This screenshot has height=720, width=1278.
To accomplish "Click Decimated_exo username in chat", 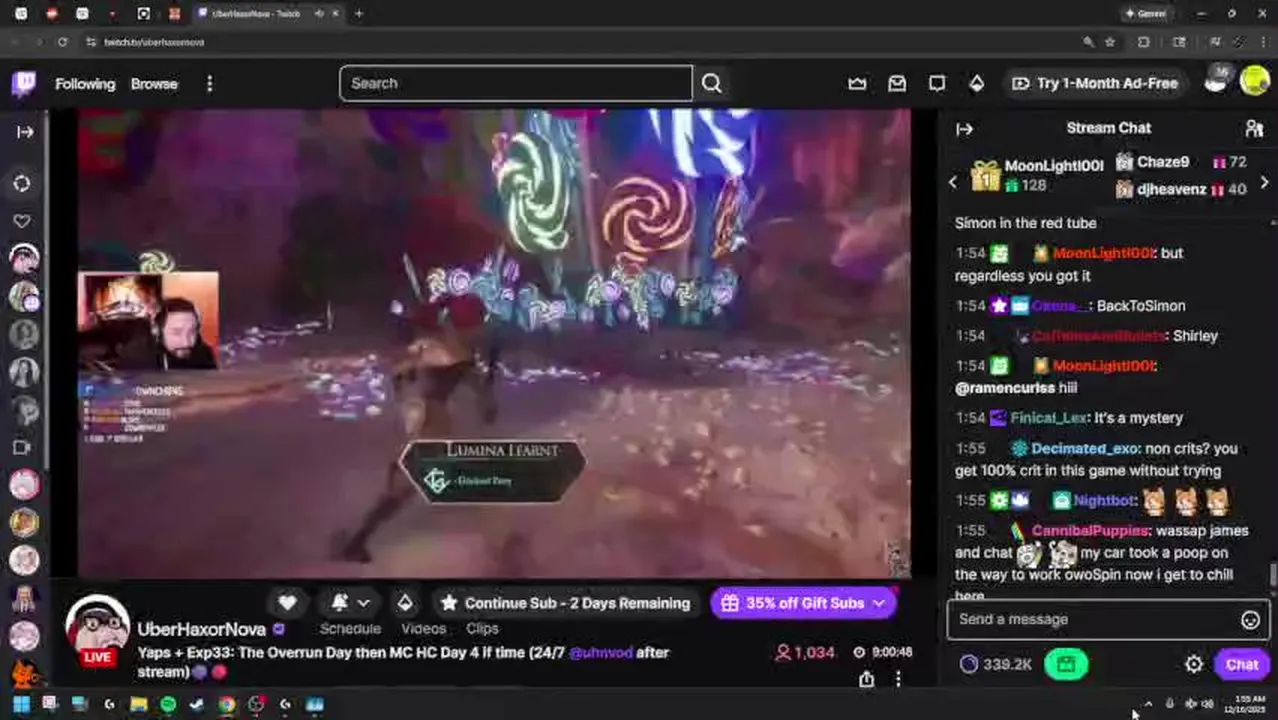I will point(1084,449).
